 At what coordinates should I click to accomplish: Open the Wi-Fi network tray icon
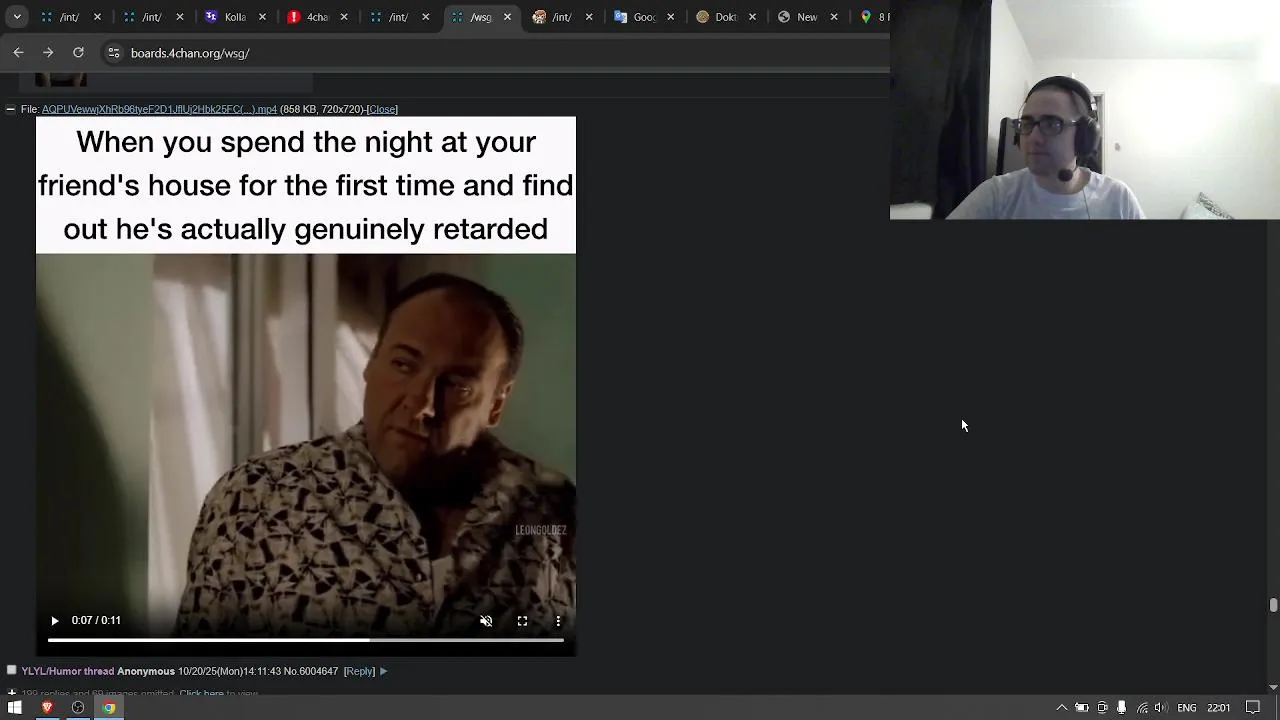pyautogui.click(x=1142, y=708)
